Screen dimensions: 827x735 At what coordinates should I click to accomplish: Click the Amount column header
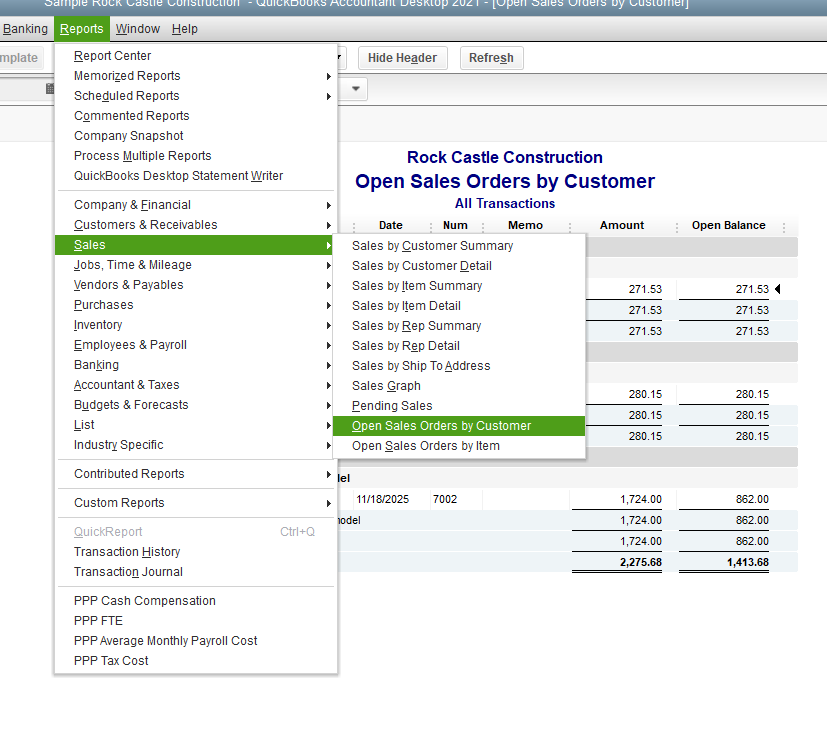click(x=622, y=226)
